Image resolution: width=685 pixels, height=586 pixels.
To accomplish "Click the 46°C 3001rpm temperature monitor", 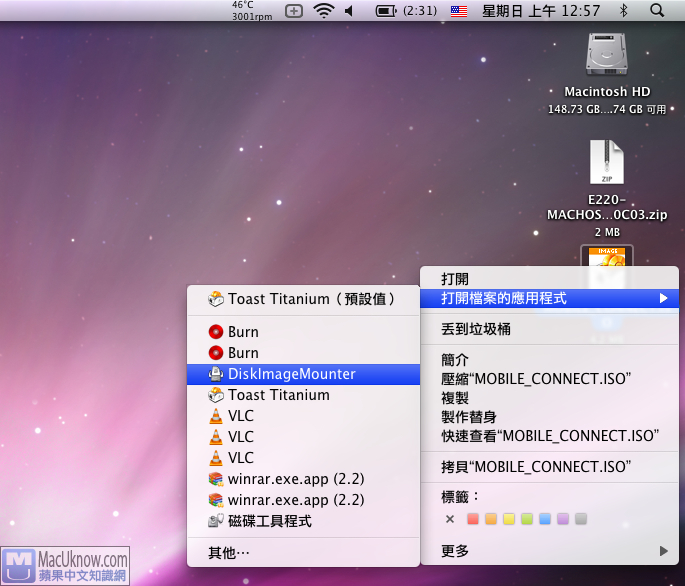I will click(x=252, y=10).
